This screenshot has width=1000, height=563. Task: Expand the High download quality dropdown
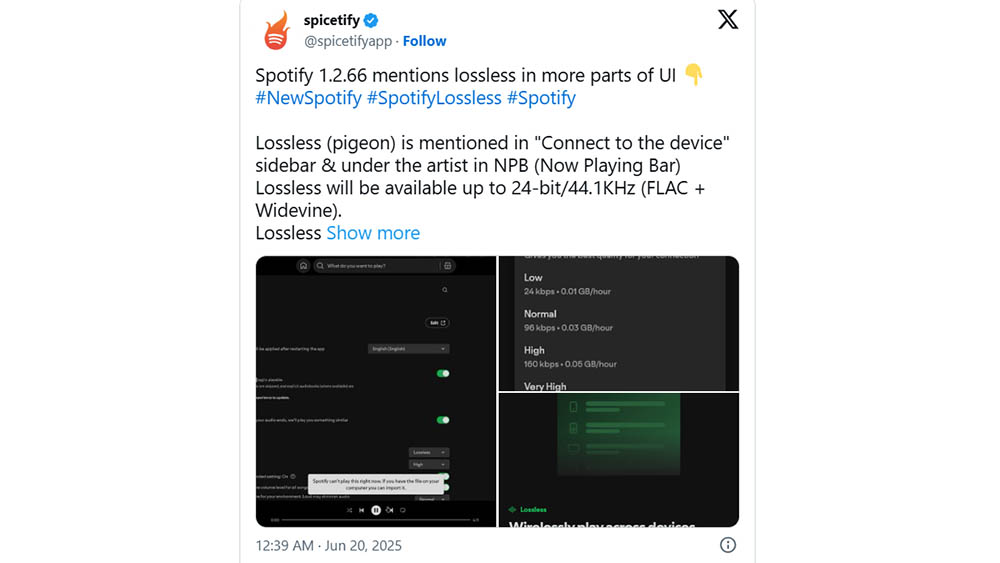[x=429, y=465]
